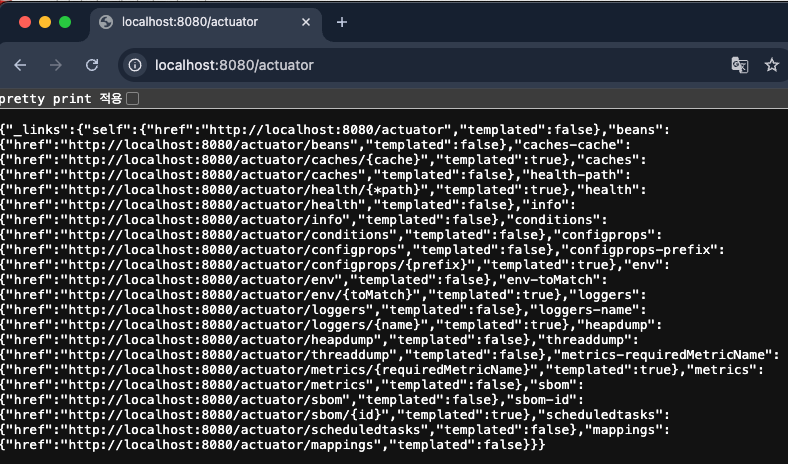This screenshot has width=788, height=464.
Task: Click the text "http://localhost:8080/actuator/conditions"
Action: click(229, 235)
